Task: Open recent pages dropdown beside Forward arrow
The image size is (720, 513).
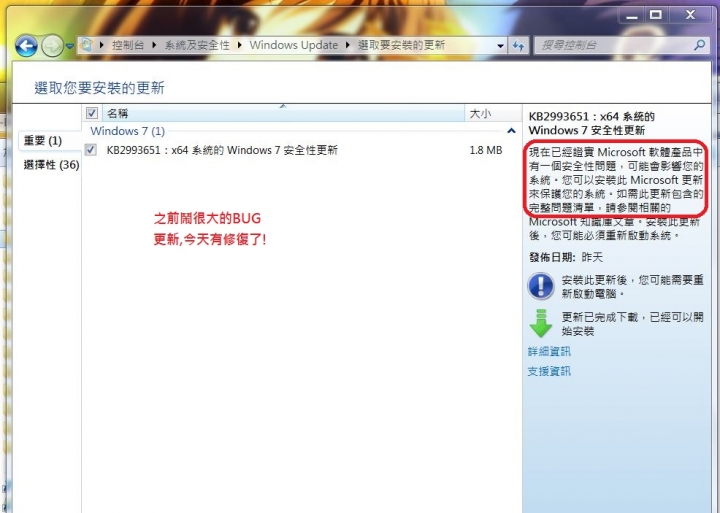Action: tap(70, 46)
